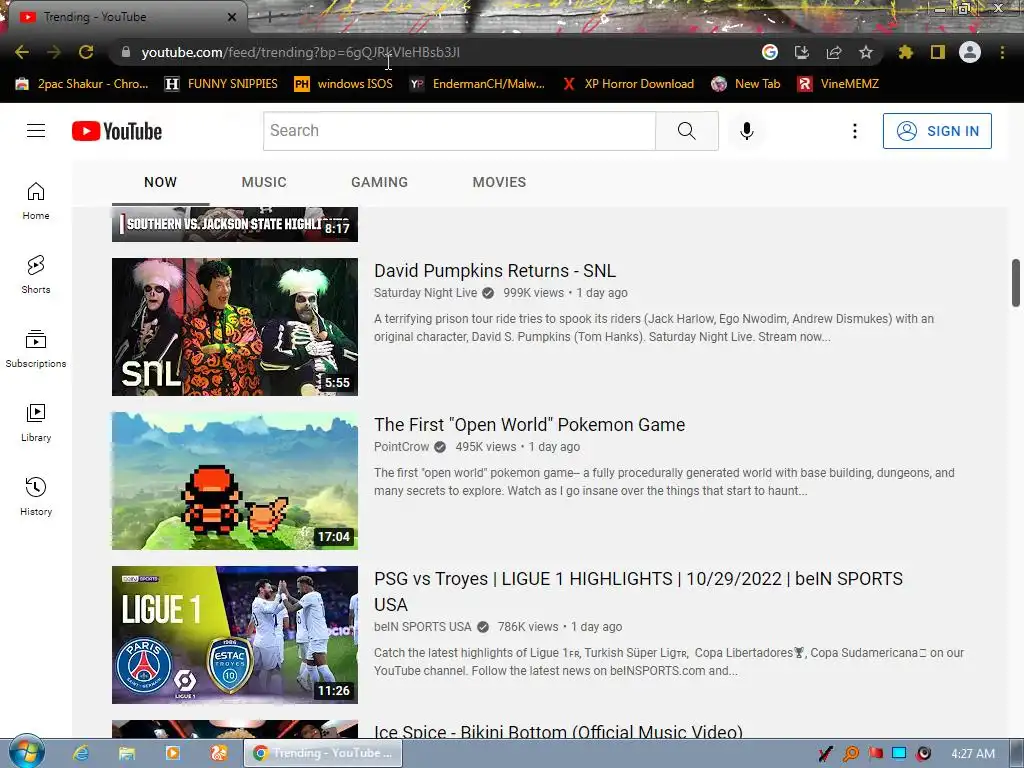This screenshot has height=768, width=1024.
Task: Open the YouTube hamburger guide menu
Action: (36, 131)
